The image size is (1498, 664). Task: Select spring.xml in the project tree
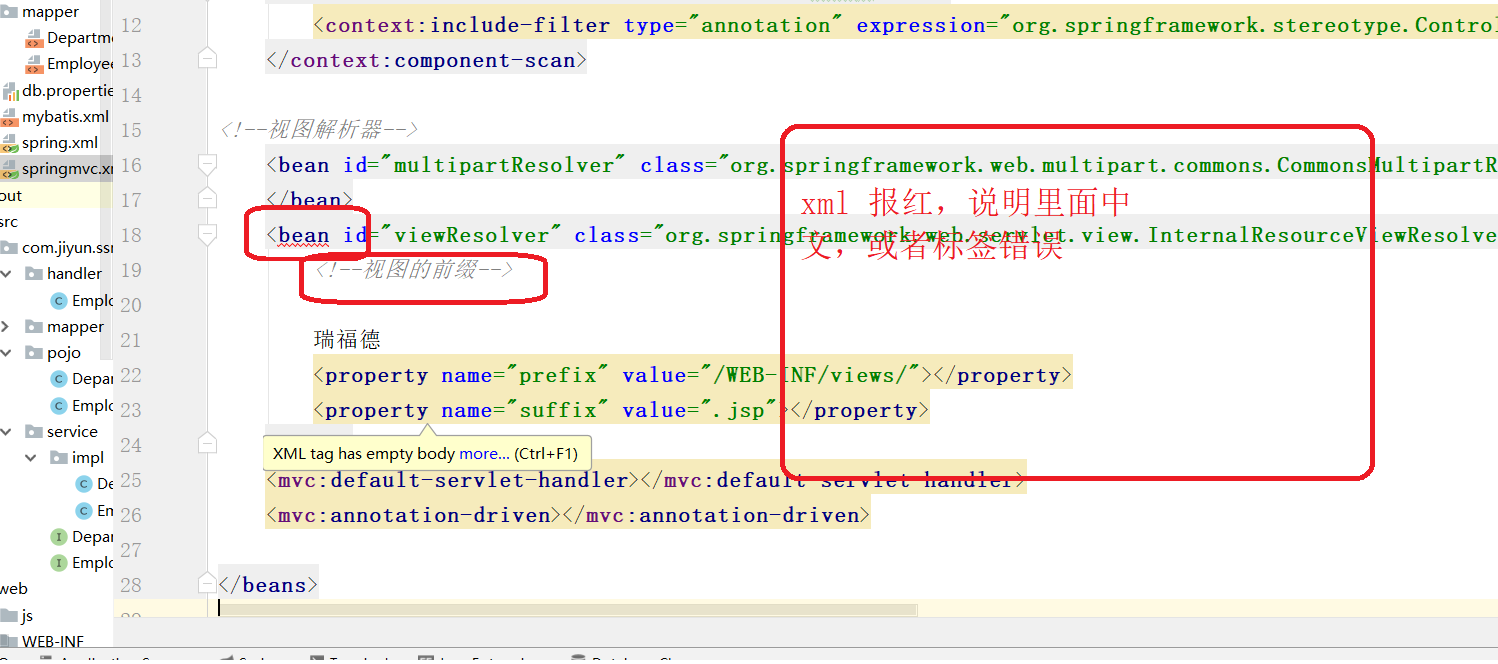point(60,143)
